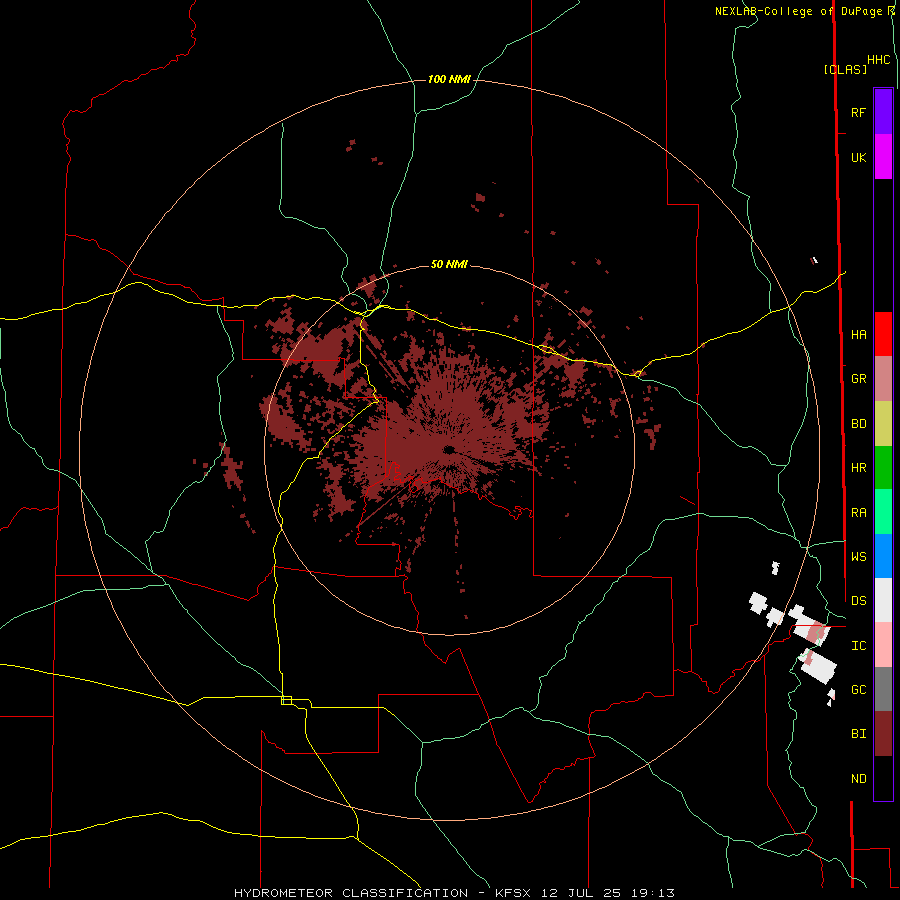Click the "BI" legend label
This screenshot has width=900, height=900.
858,734
